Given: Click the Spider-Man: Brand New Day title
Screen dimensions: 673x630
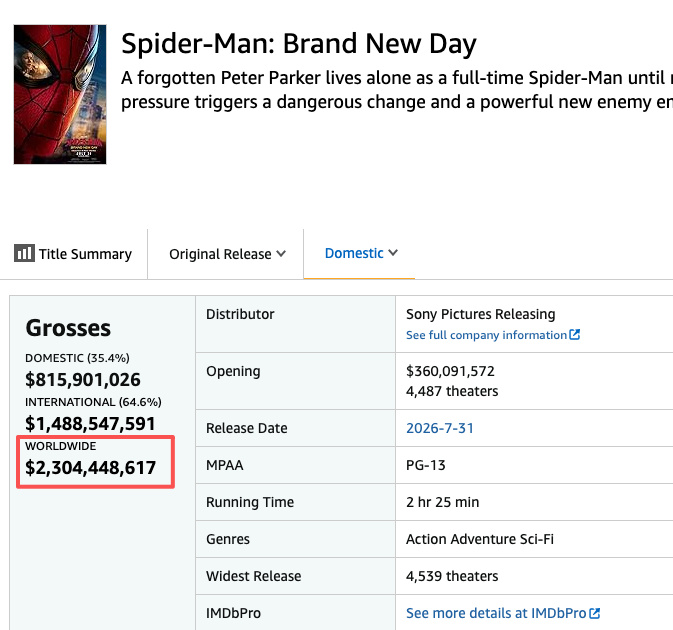Looking at the screenshot, I should coord(299,44).
